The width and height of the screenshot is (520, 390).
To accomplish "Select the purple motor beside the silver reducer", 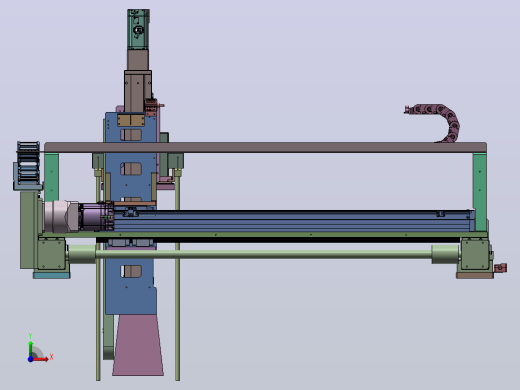I will click(x=96, y=217).
